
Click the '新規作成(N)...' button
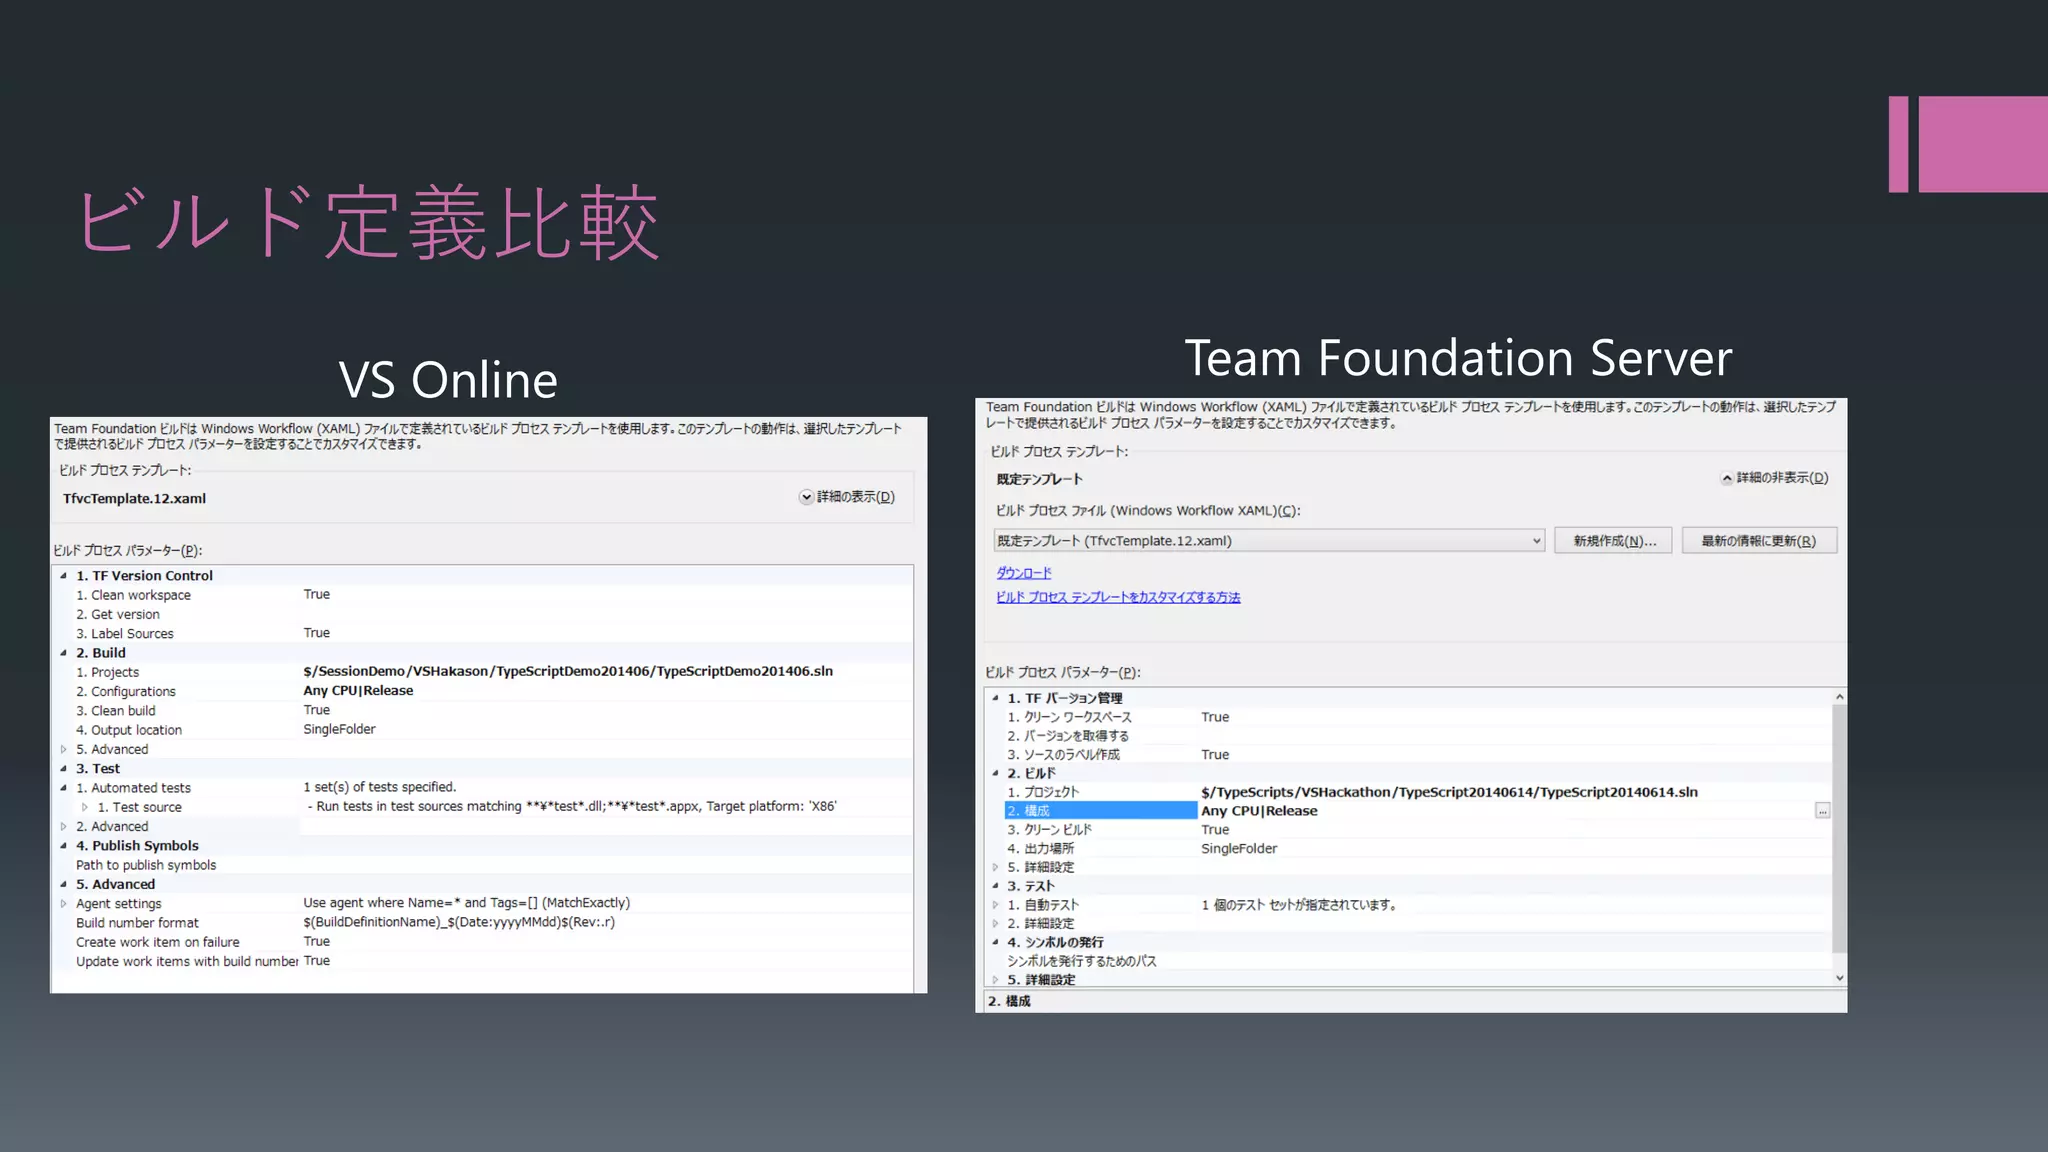[x=1613, y=541]
